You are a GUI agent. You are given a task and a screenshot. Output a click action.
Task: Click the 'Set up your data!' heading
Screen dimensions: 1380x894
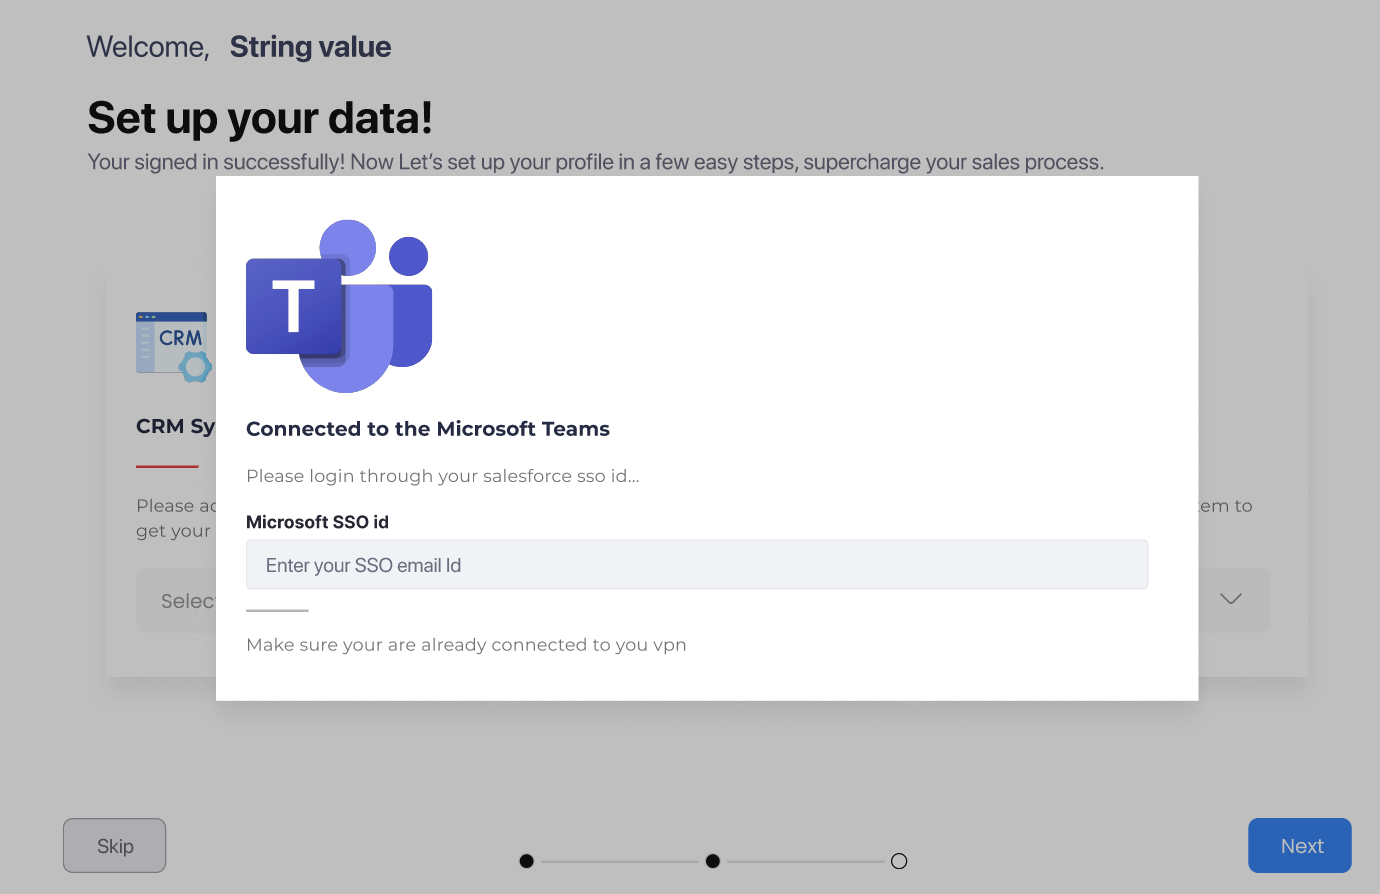pyautogui.click(x=260, y=118)
